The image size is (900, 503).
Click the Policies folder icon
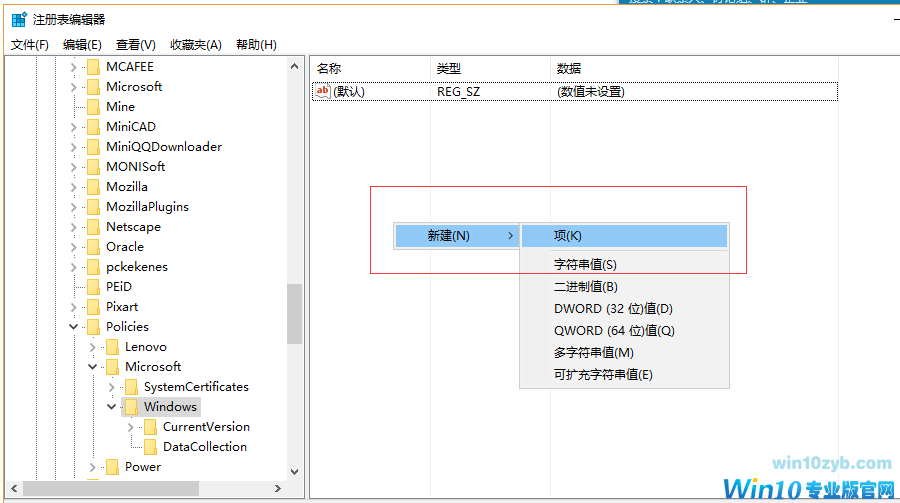tap(94, 327)
